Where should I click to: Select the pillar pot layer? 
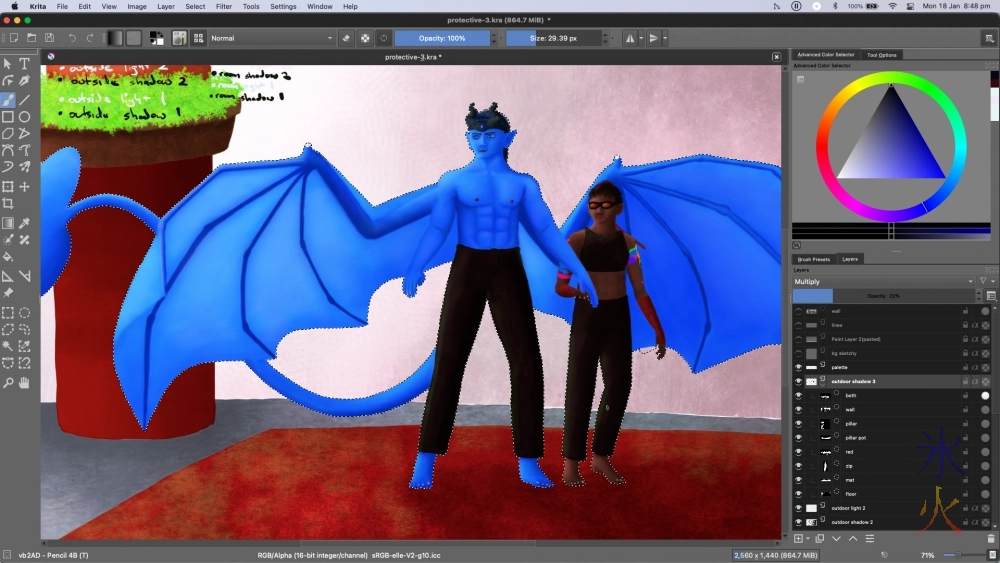click(x=856, y=437)
